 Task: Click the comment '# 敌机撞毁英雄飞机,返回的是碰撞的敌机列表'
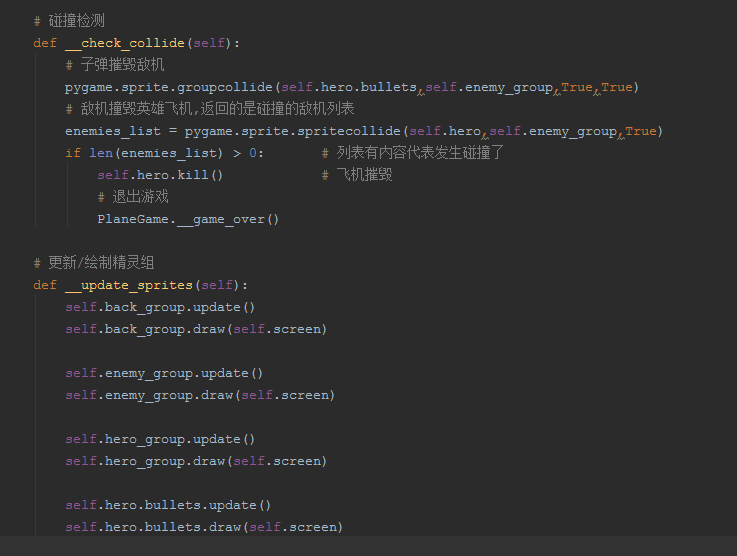(210, 109)
